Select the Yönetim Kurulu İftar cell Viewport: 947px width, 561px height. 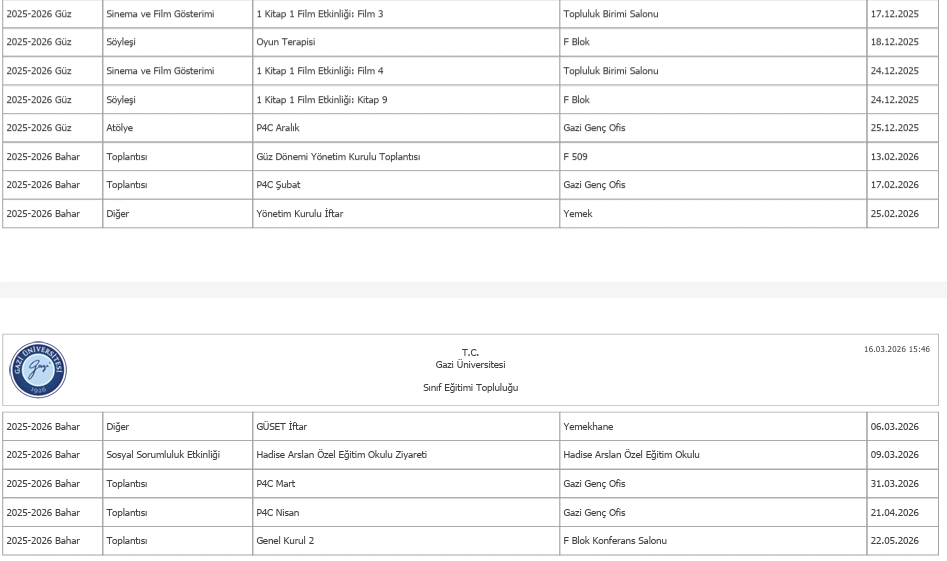[300, 213]
